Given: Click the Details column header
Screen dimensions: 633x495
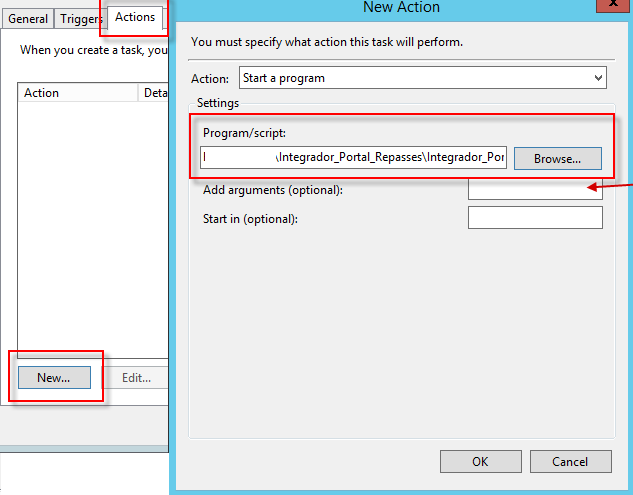Looking at the screenshot, I should pyautogui.click(x=153, y=93).
